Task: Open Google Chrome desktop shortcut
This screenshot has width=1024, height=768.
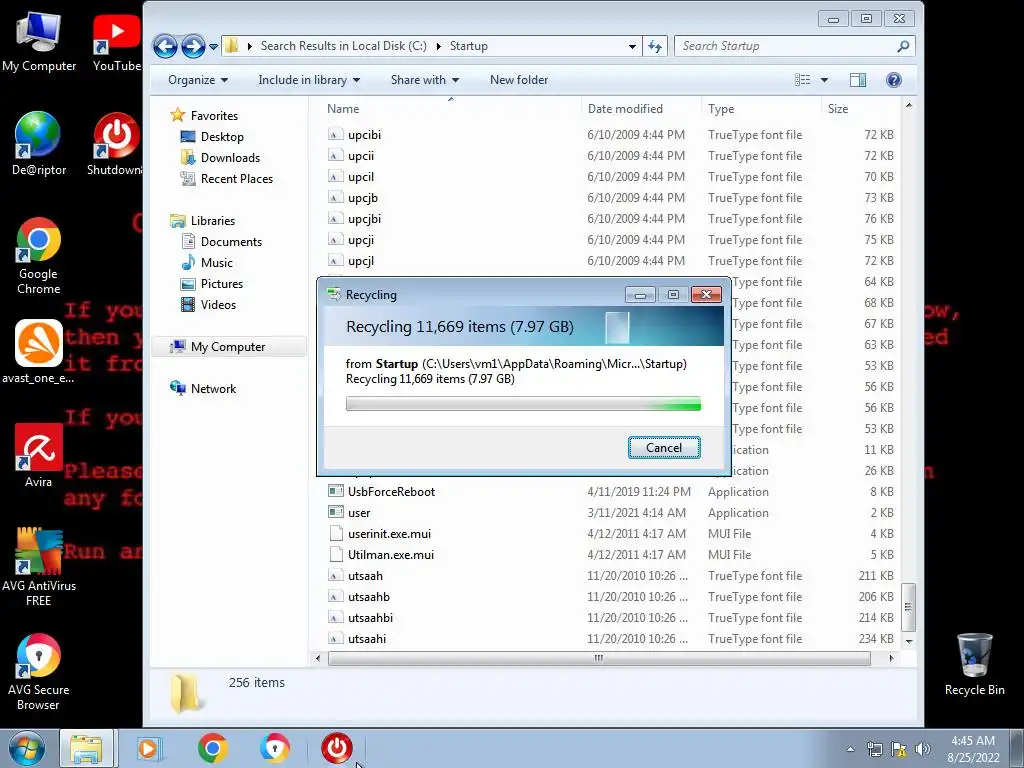Action: pyautogui.click(x=39, y=255)
